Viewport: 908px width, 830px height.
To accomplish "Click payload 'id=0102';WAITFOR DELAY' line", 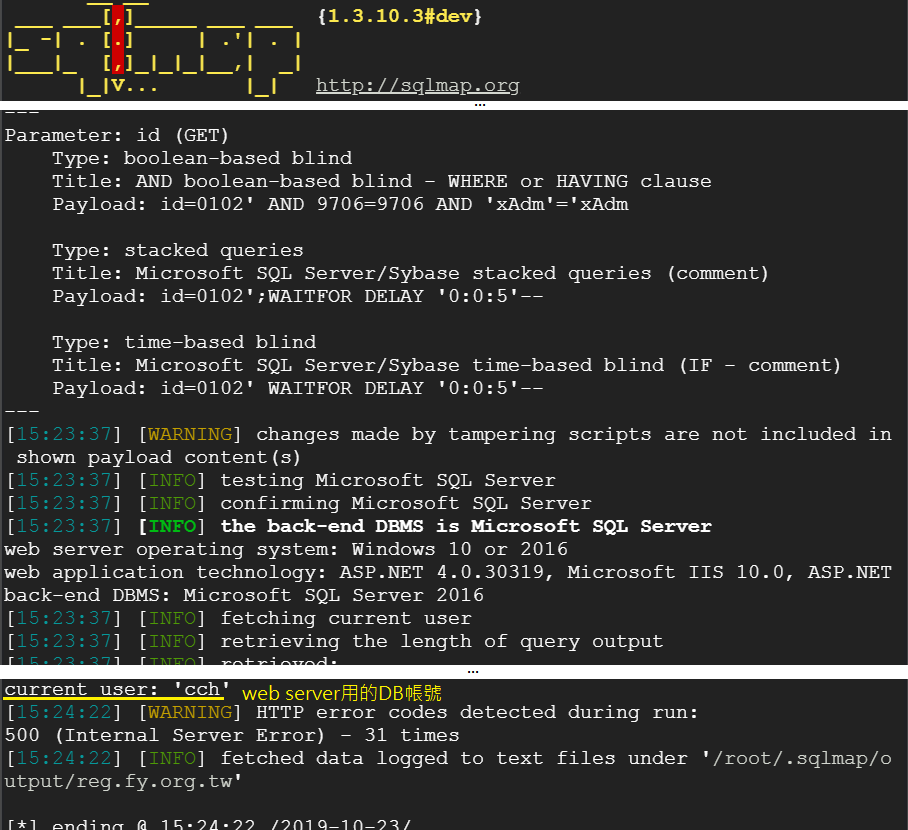I will point(298,296).
